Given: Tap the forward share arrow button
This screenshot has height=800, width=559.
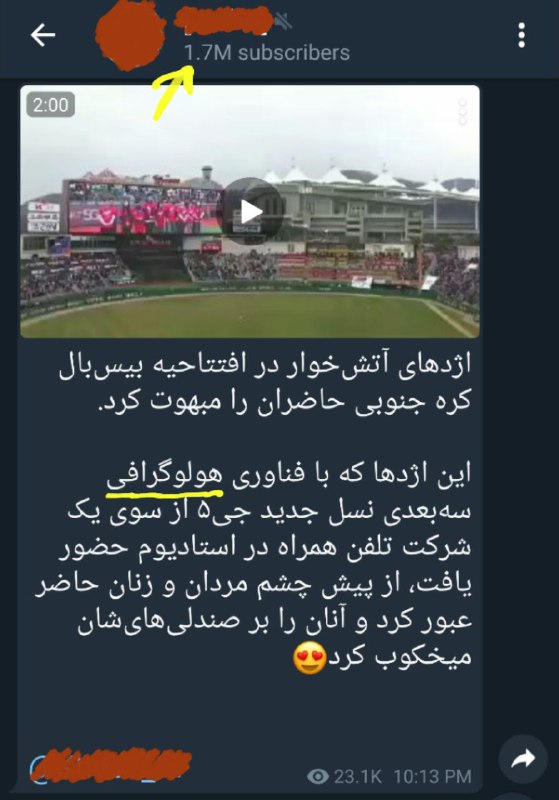Looking at the screenshot, I should coord(523,759).
